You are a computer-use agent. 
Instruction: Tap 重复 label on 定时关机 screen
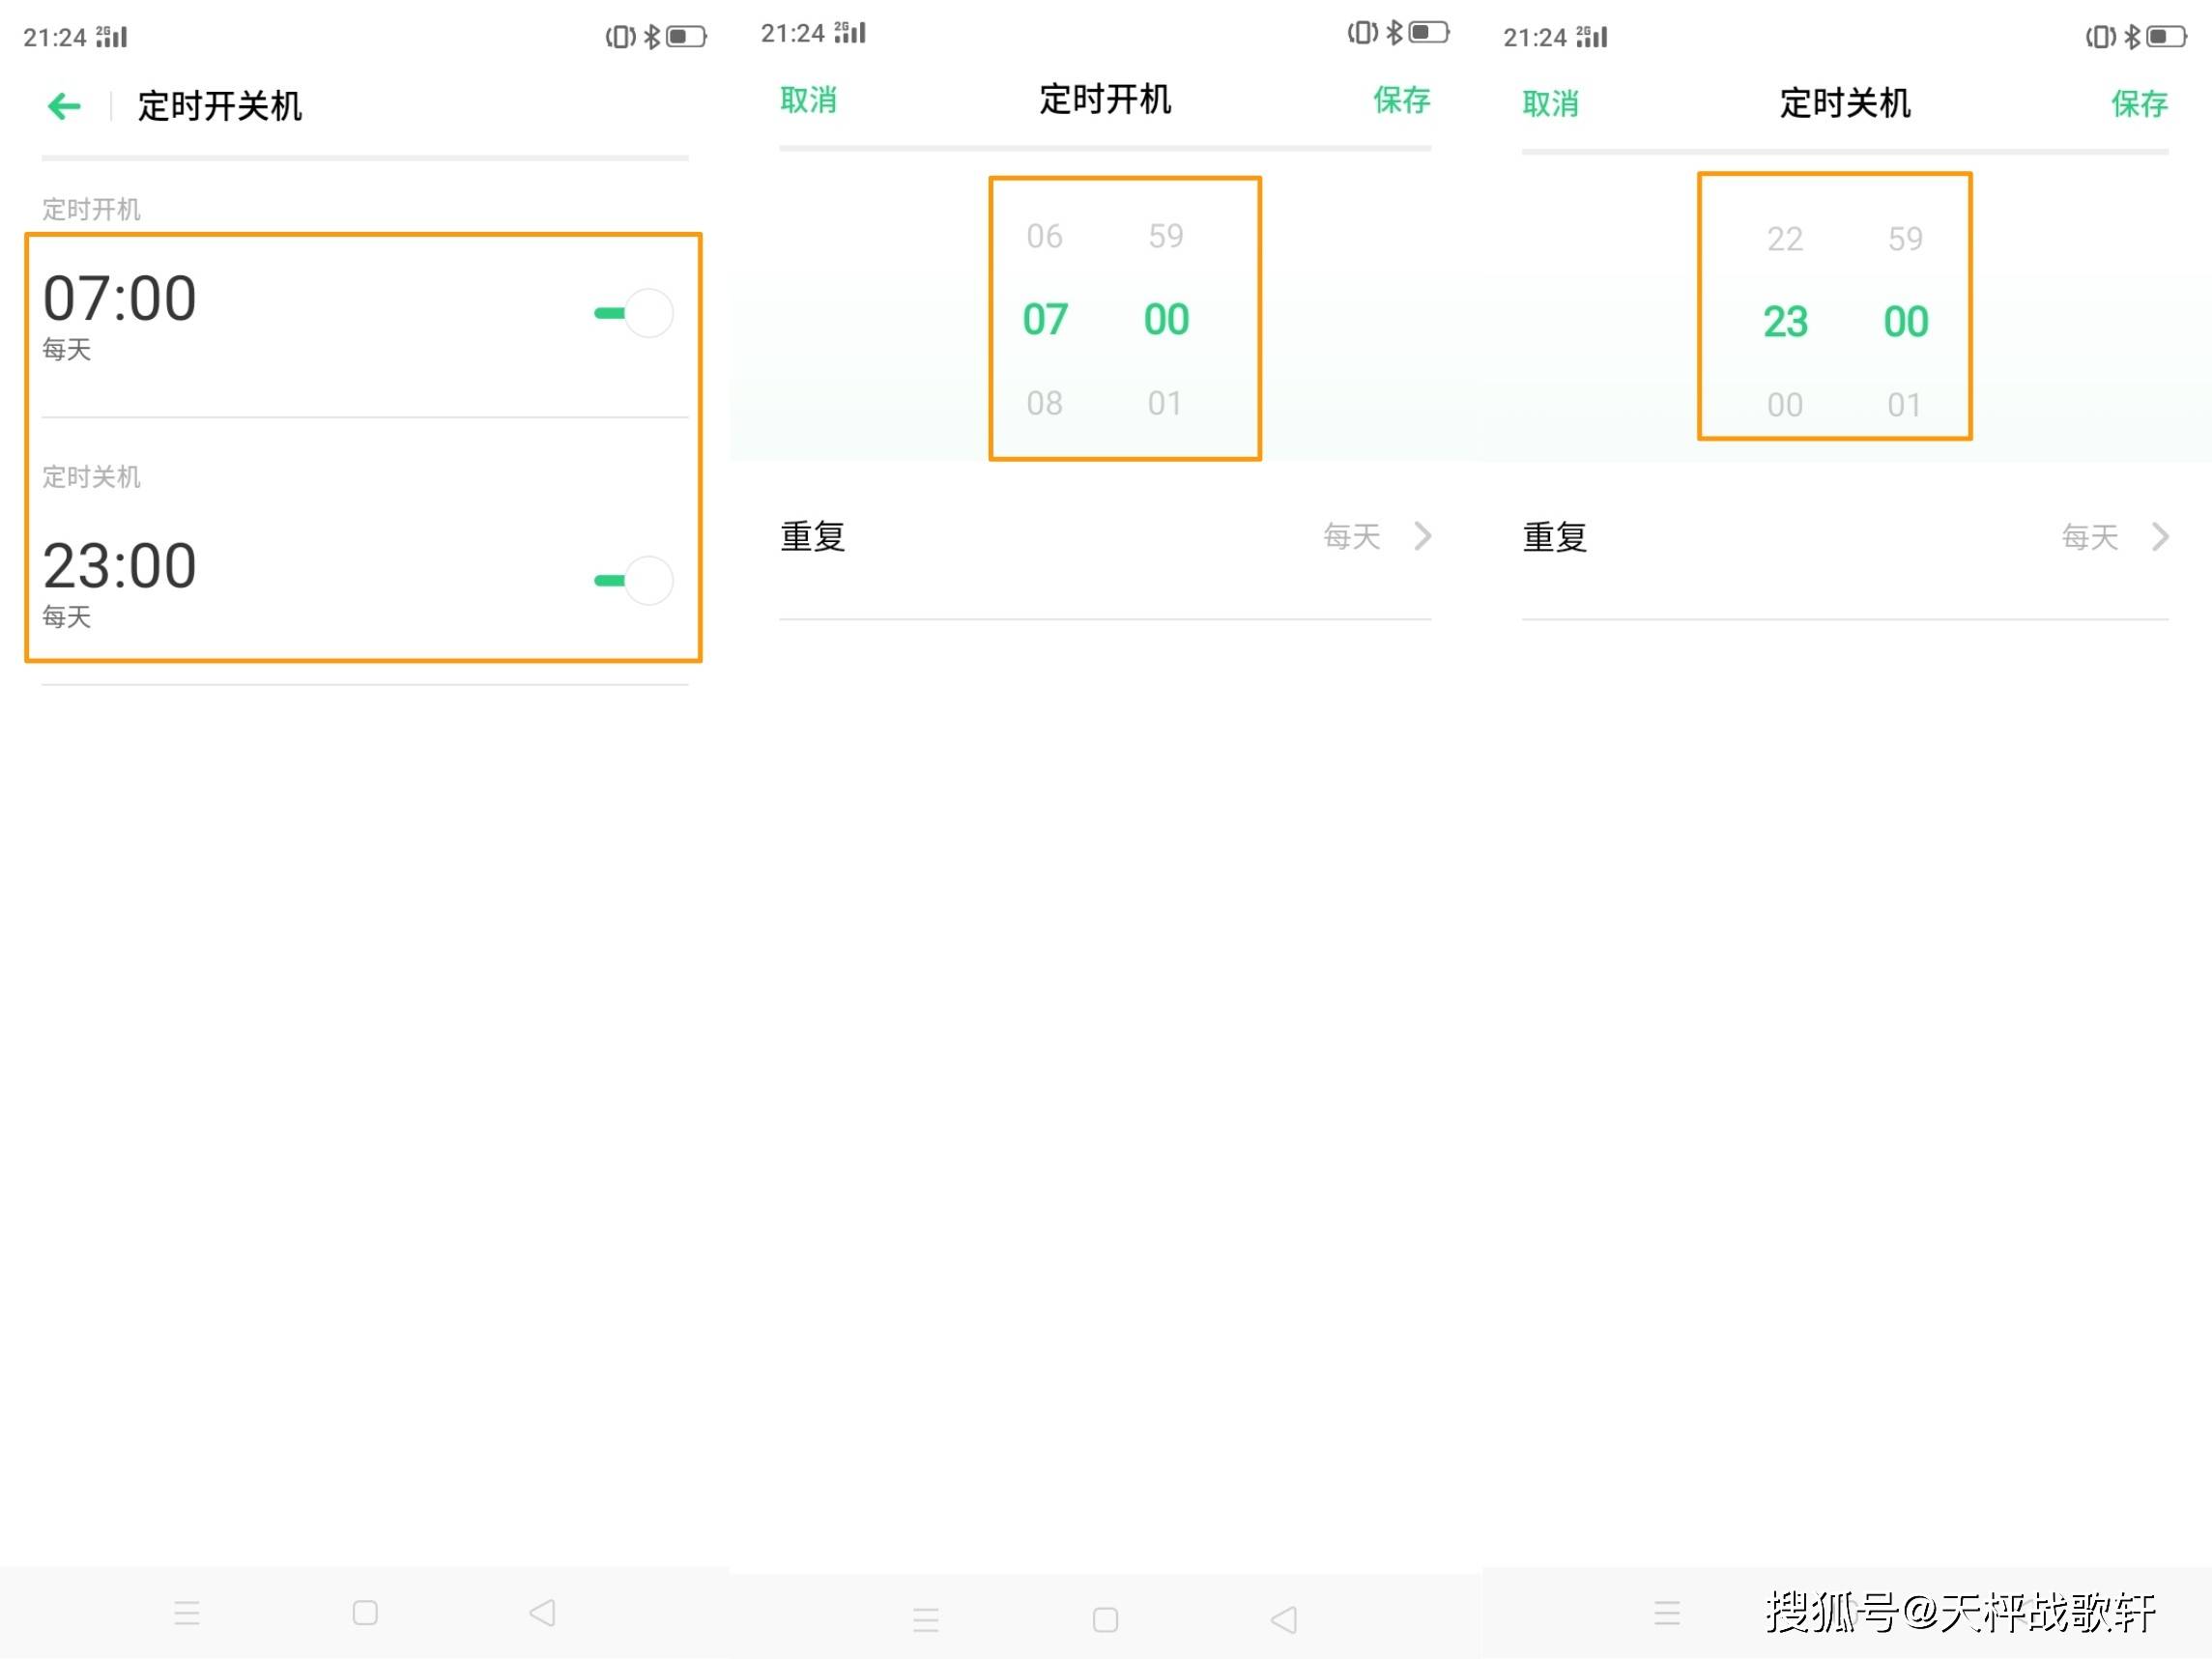point(1555,538)
